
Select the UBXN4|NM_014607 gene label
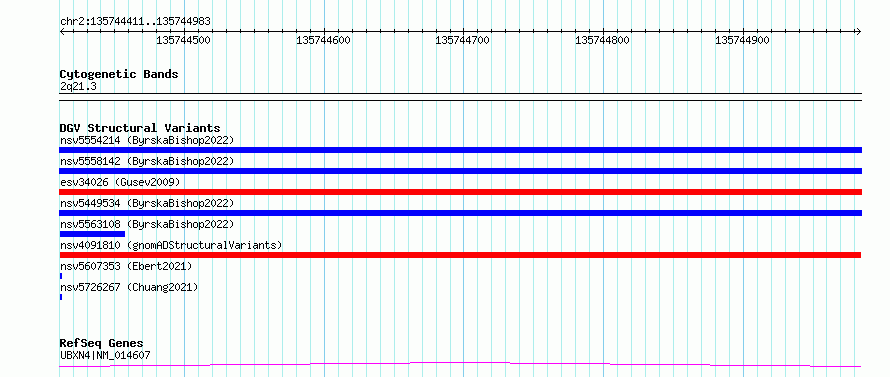tap(105, 356)
